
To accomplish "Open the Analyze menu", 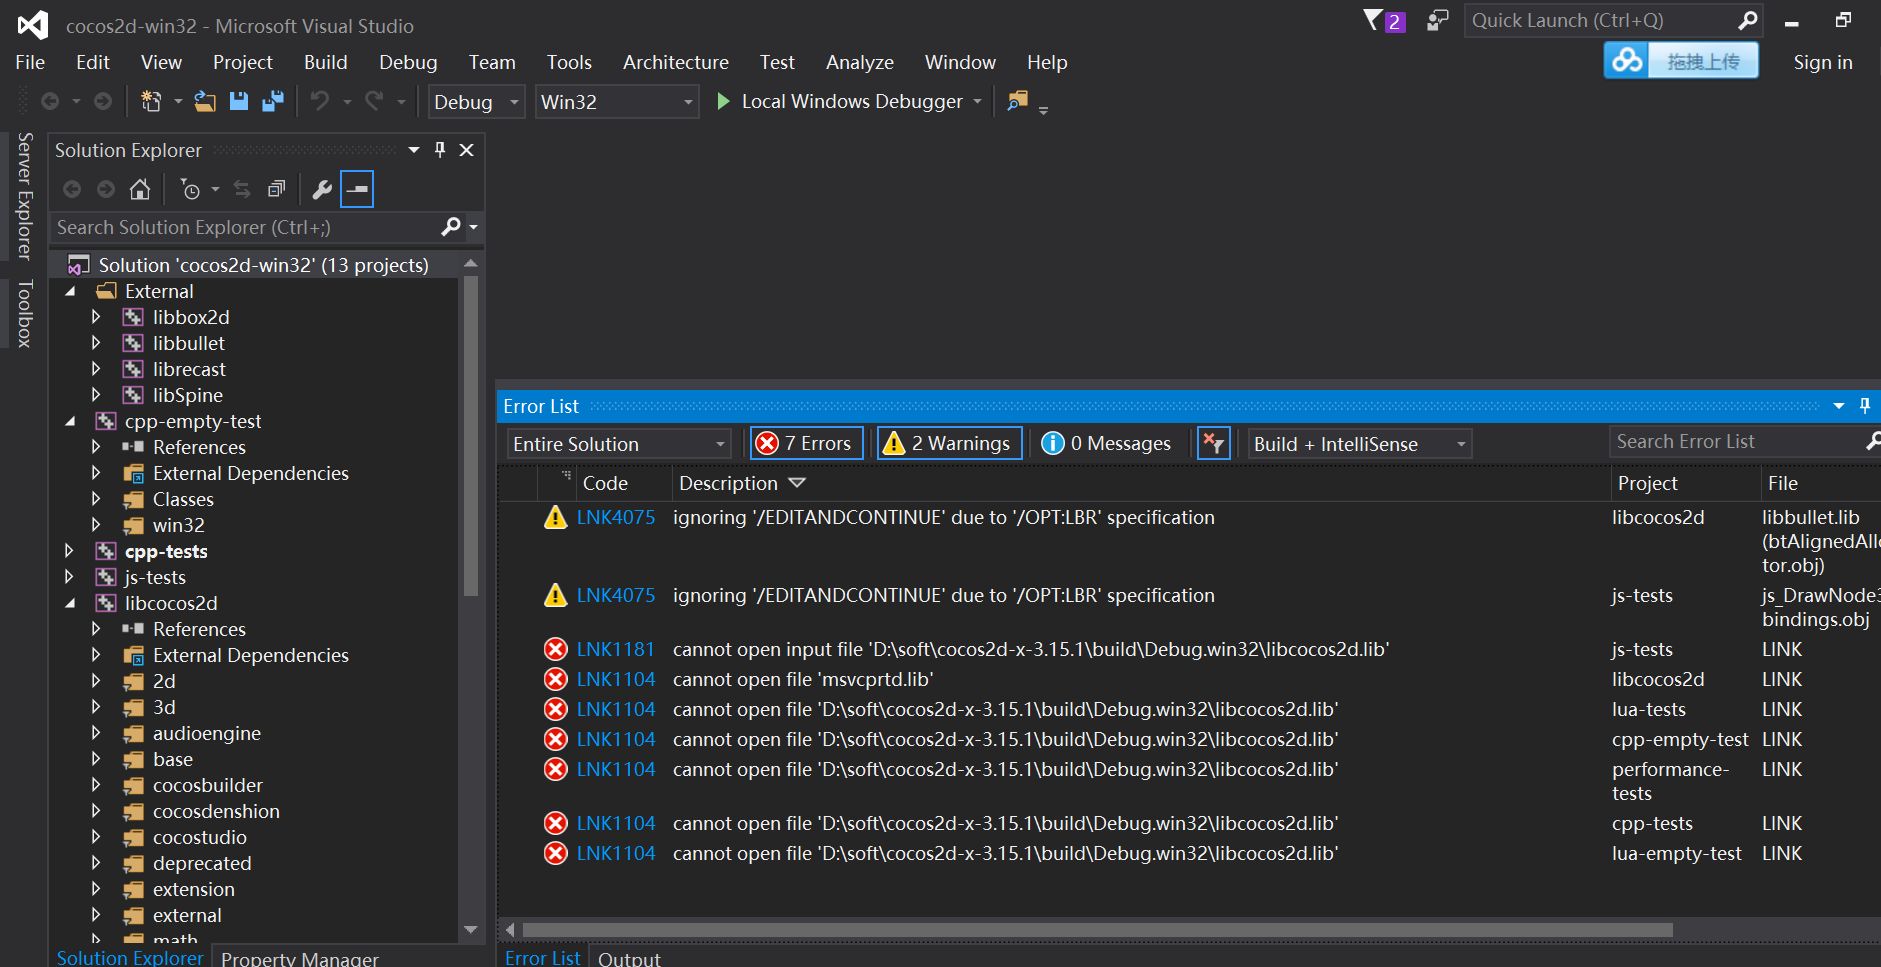I will 860,62.
